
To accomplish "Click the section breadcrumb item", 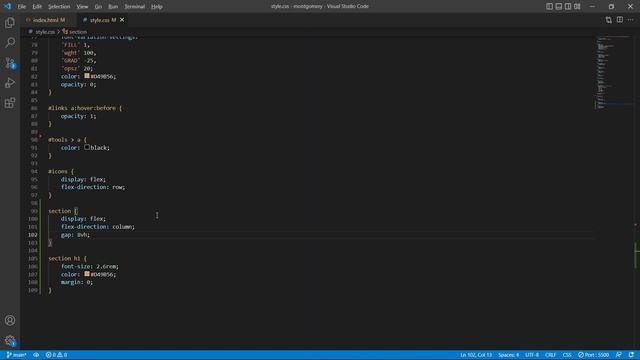I will tap(78, 31).
